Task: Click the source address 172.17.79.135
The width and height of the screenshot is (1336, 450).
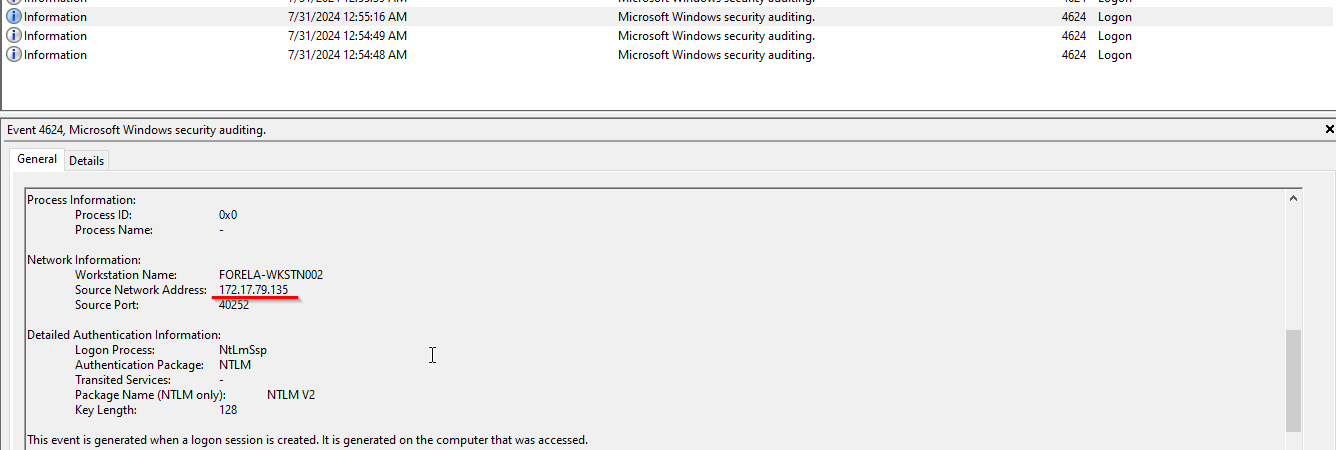Action: (x=254, y=290)
